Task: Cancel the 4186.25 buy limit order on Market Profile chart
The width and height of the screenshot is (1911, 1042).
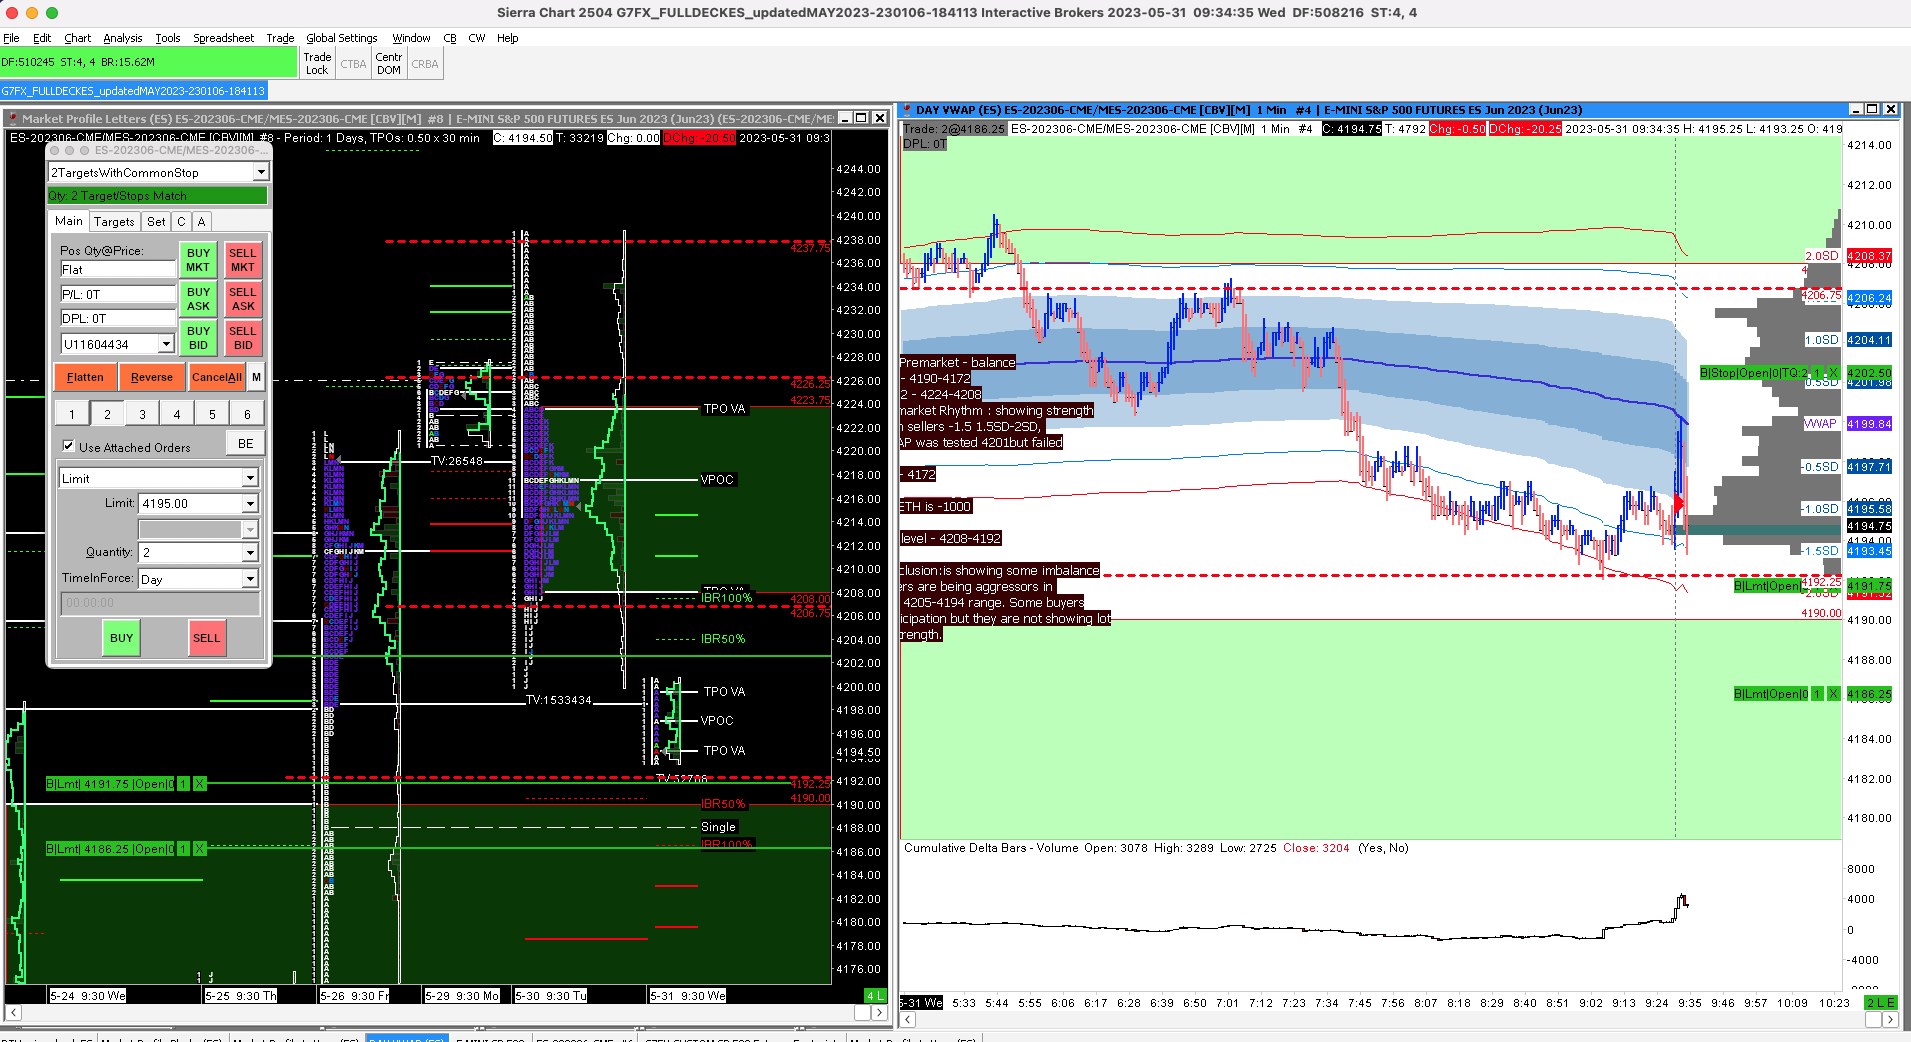Action: (x=200, y=849)
